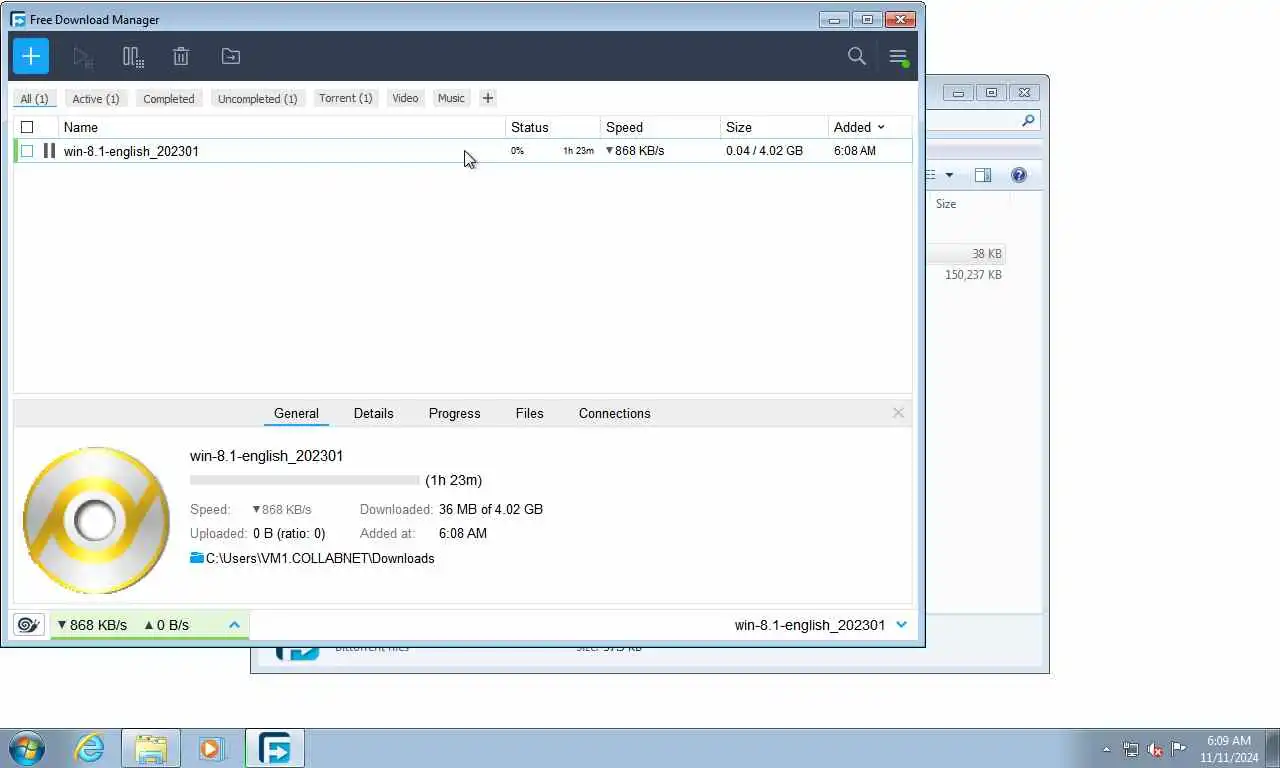Expand the speed panel arrow in the status bar
Screen dimensions: 1280x768
tap(234, 625)
